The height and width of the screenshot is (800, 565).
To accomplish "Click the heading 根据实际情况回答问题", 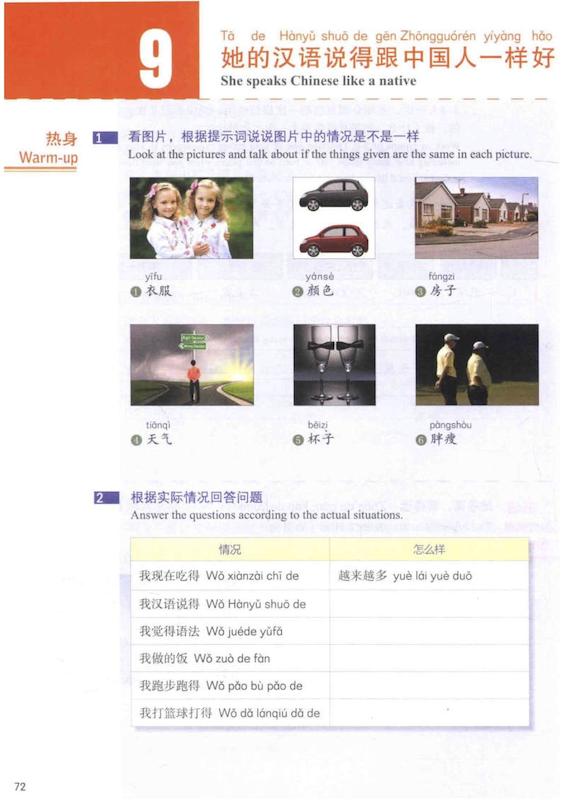I will point(196,497).
